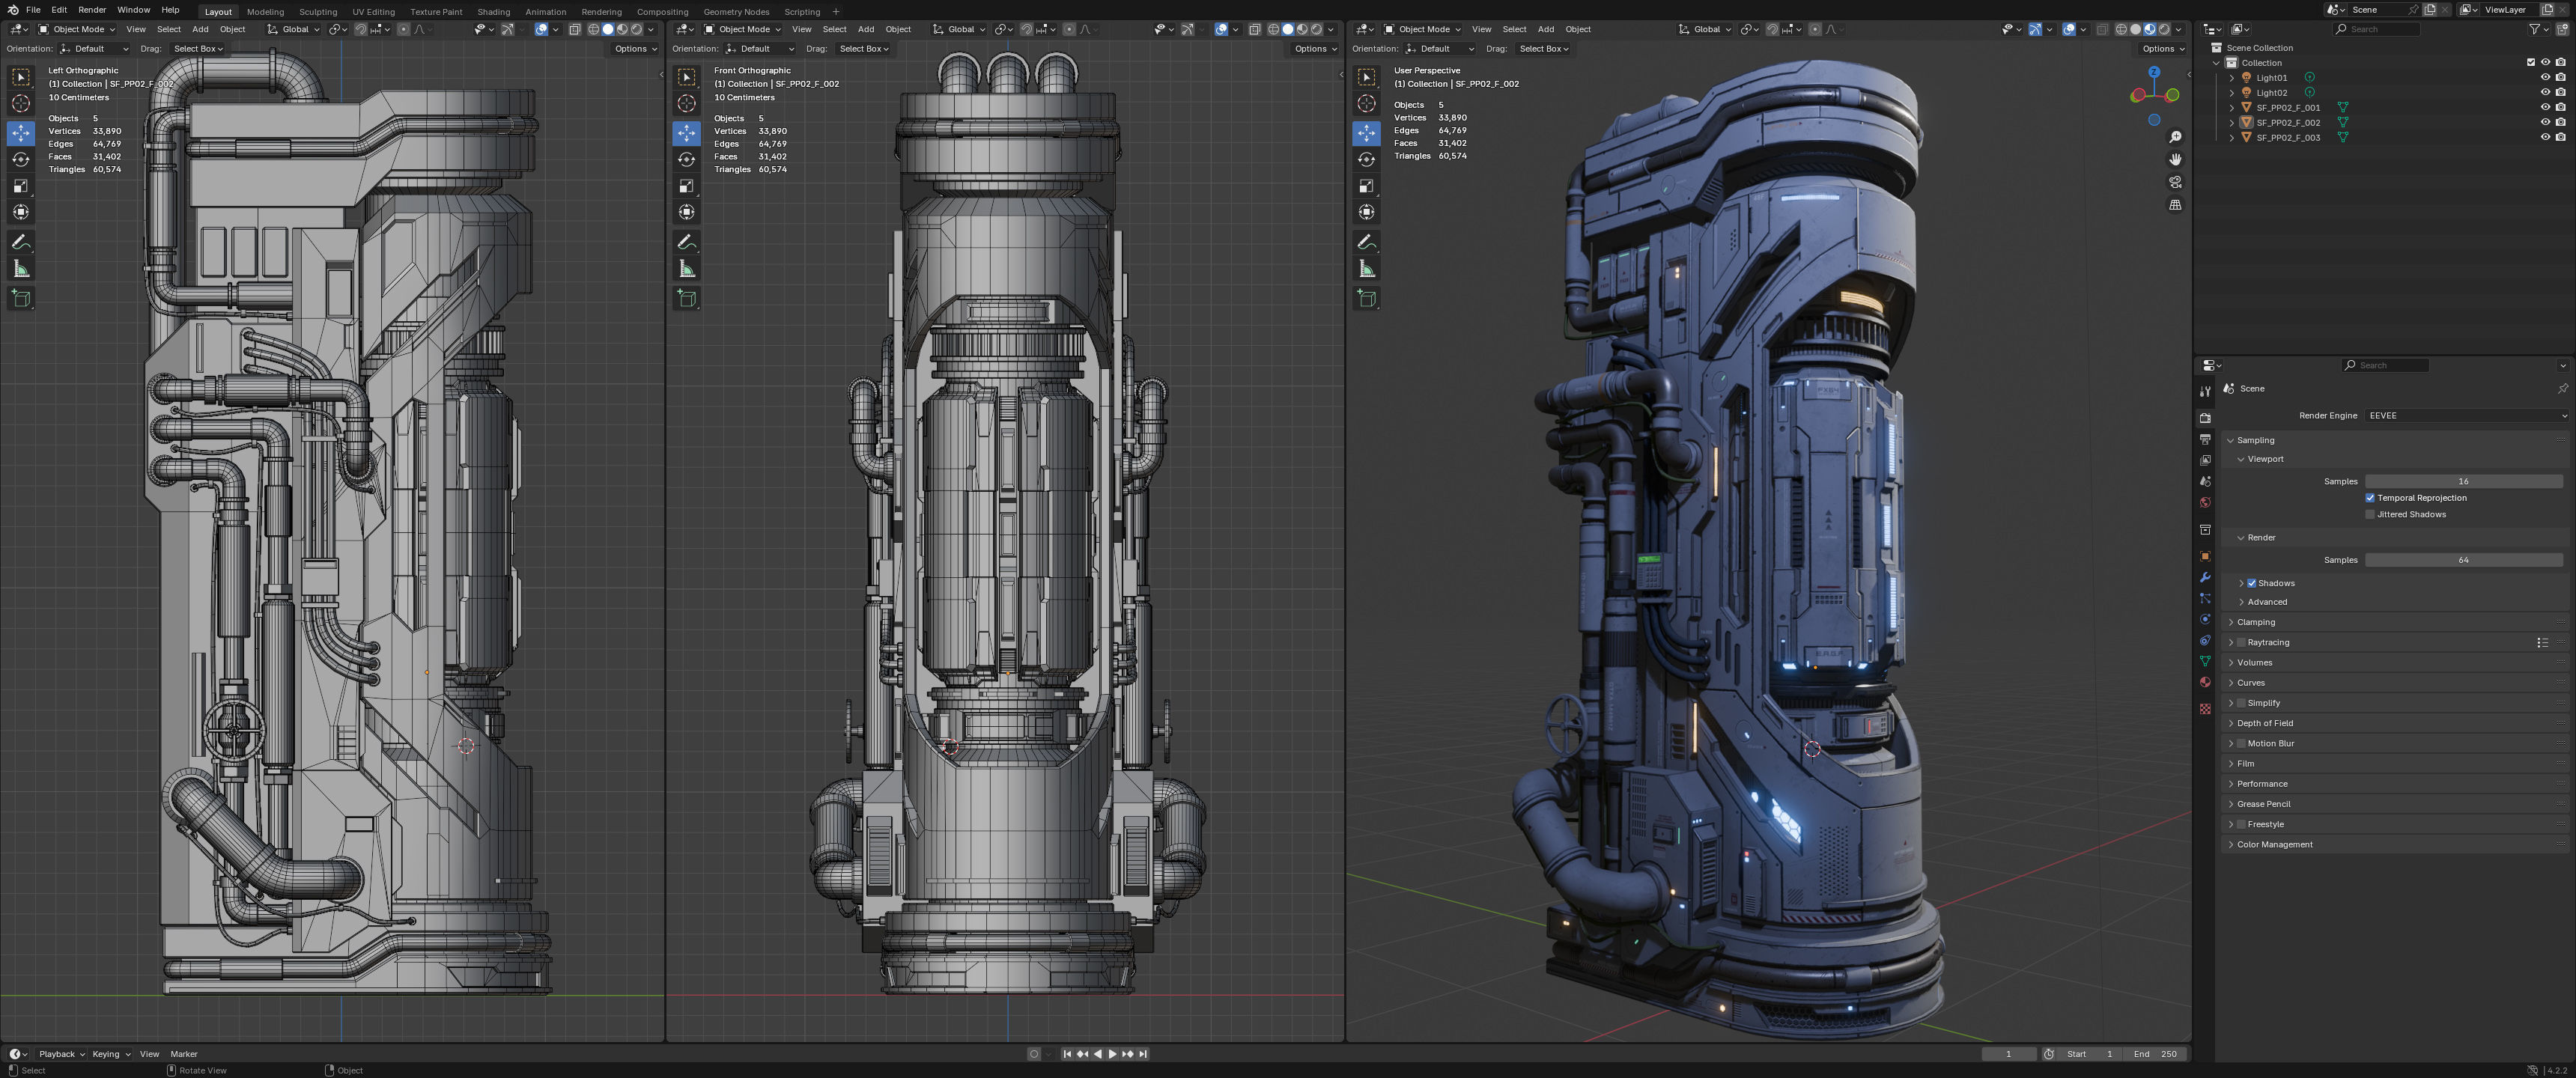Activate the Rotate tool in perspective viewport
2576x1078 pixels.
tap(1366, 159)
